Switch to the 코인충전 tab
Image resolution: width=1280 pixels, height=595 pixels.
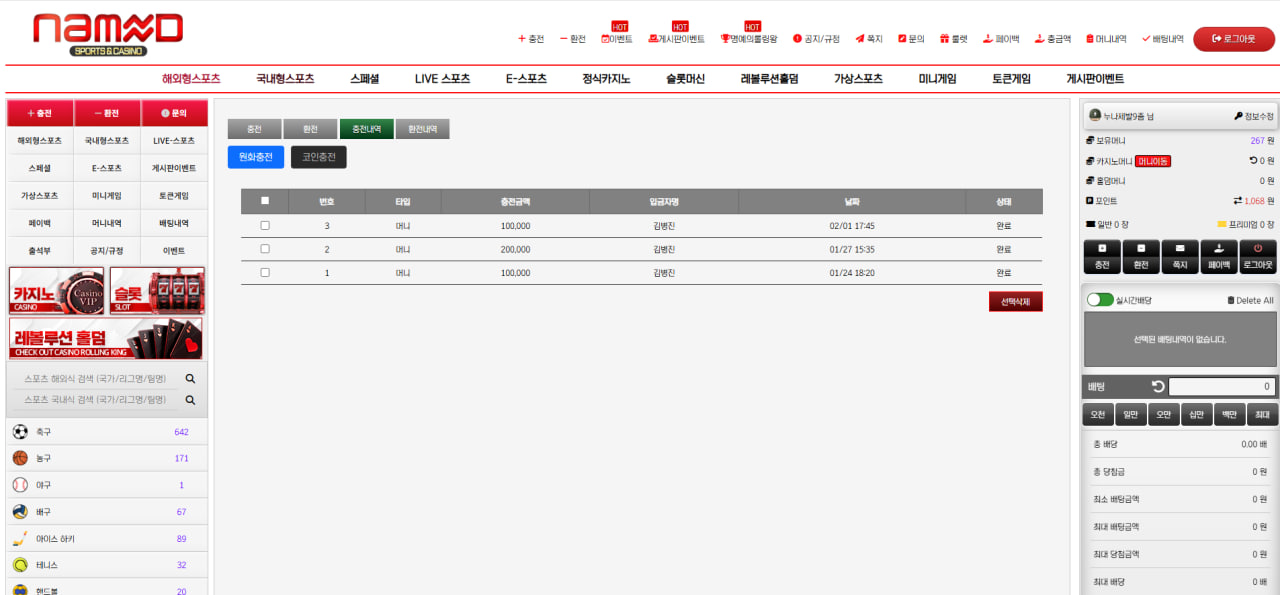pos(319,157)
